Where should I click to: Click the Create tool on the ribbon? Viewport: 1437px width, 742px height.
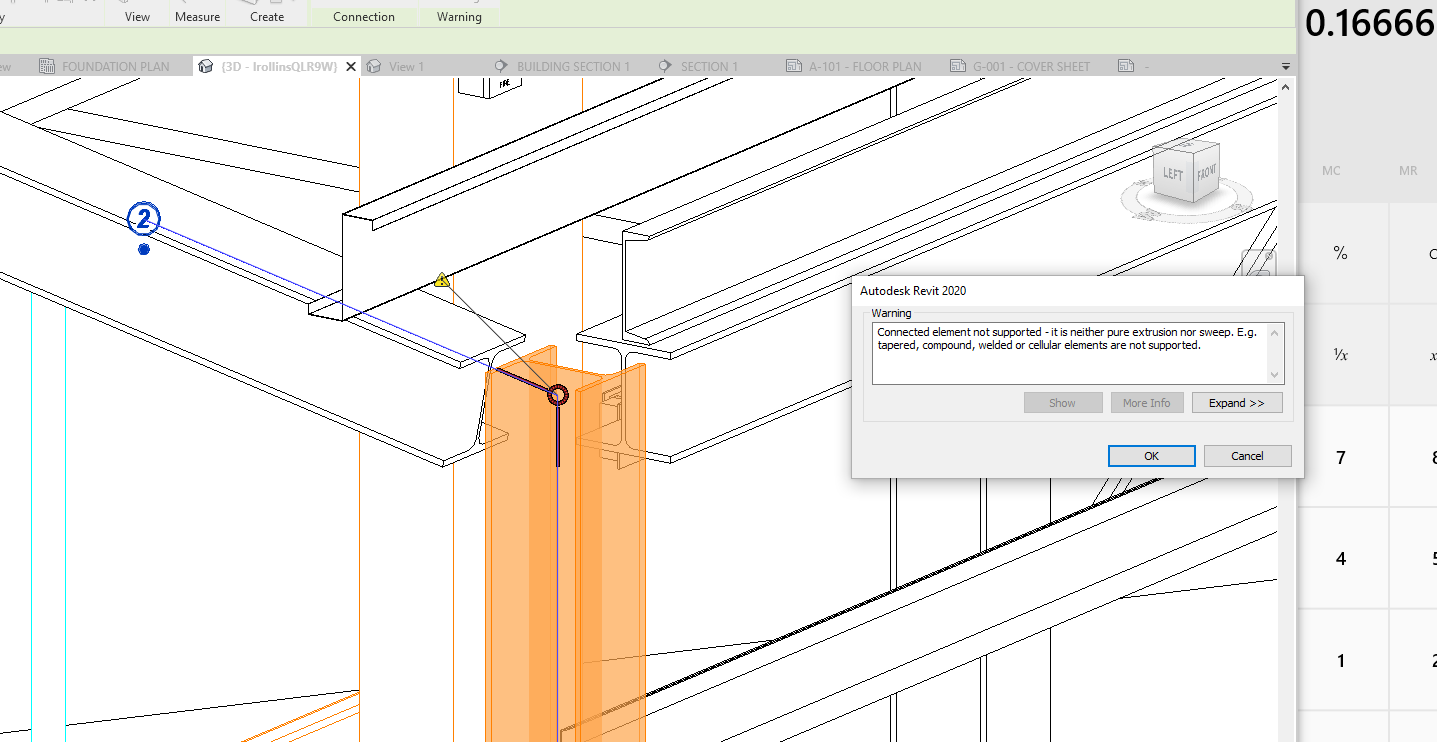[266, 16]
